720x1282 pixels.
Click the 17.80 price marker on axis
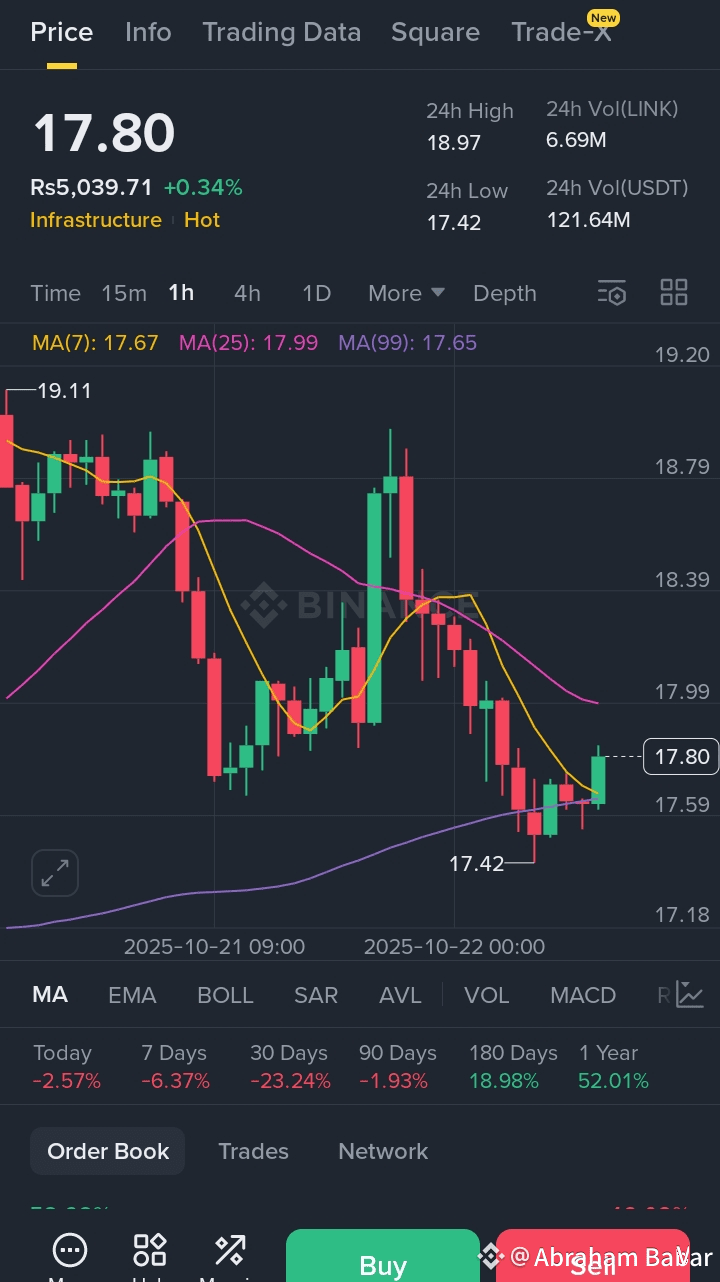point(682,757)
